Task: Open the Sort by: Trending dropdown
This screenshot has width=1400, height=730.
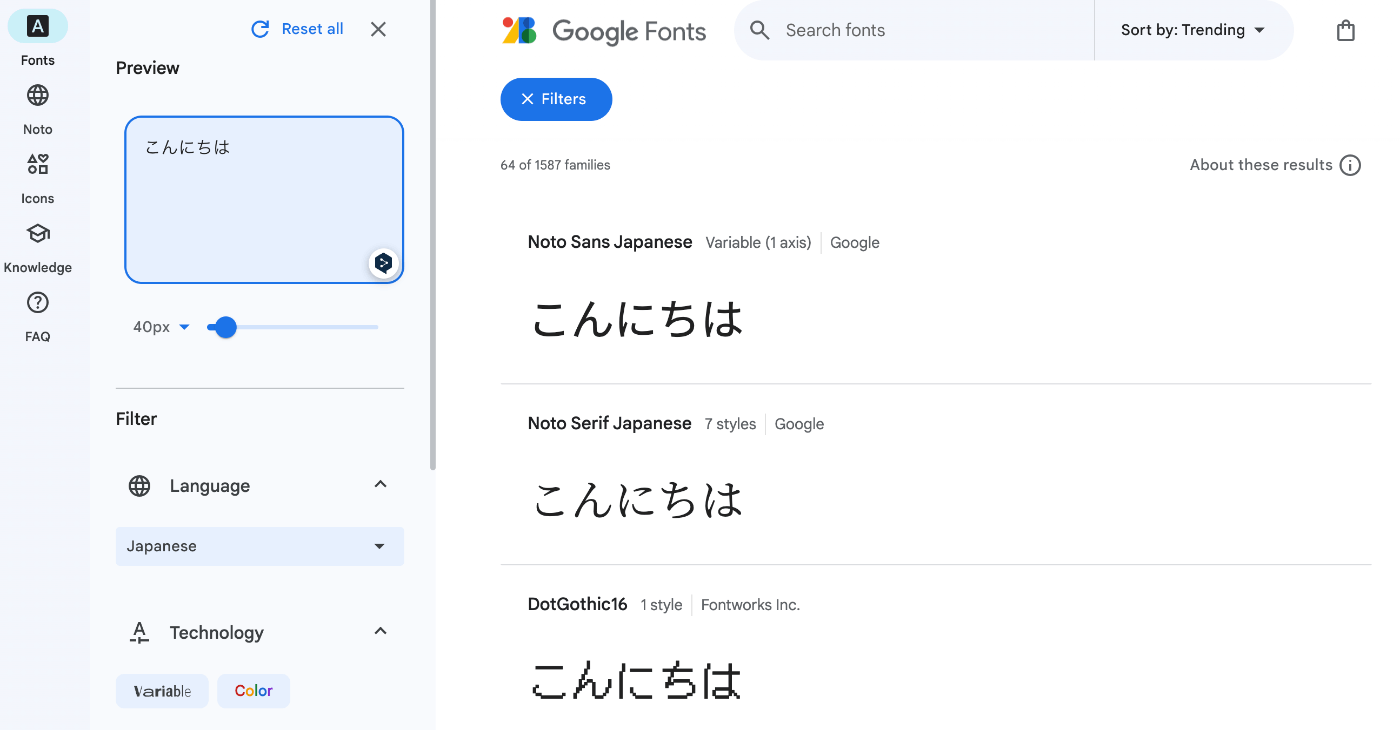Action: point(1193,31)
